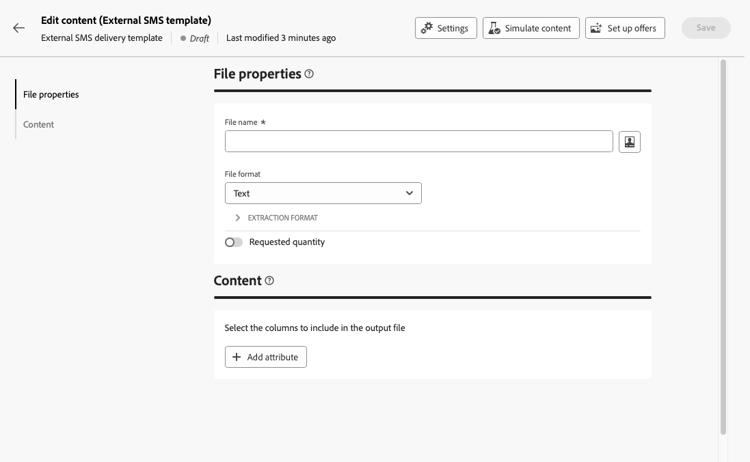Image resolution: width=750 pixels, height=462 pixels.
Task: Click into the File name field
Action: 418,142
